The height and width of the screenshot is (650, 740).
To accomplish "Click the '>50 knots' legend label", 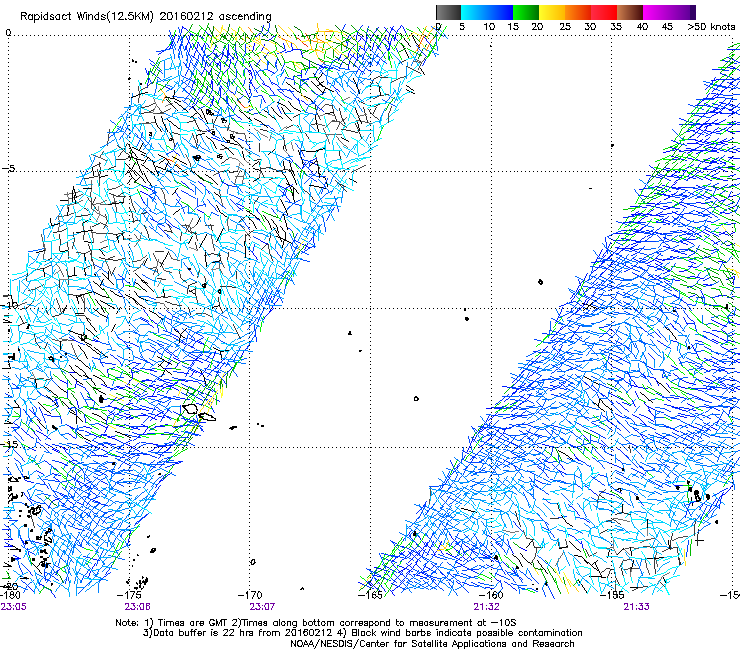I will pos(711,27).
